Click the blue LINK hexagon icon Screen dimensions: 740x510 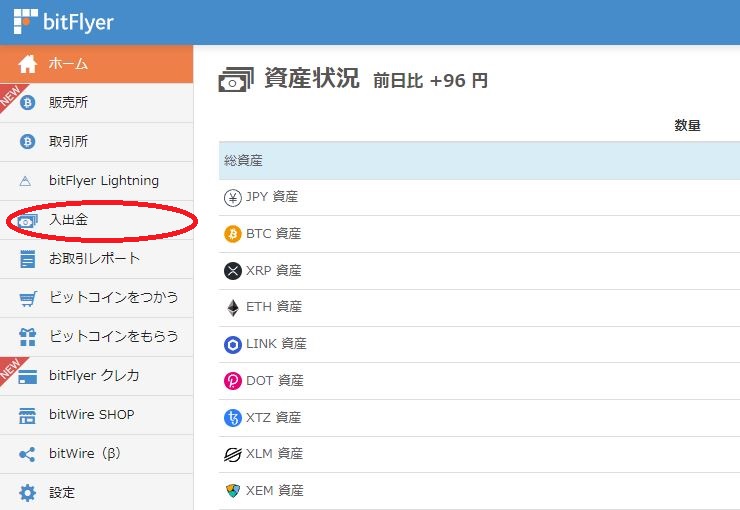tap(233, 344)
